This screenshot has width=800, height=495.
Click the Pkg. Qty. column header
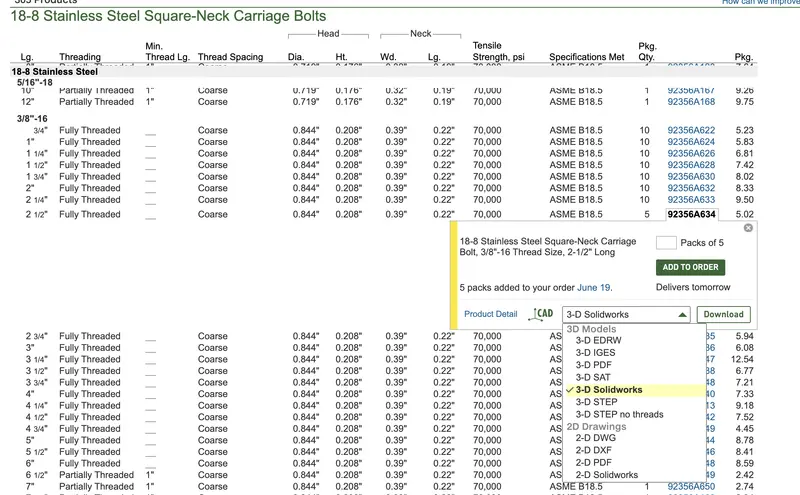[x=647, y=52]
